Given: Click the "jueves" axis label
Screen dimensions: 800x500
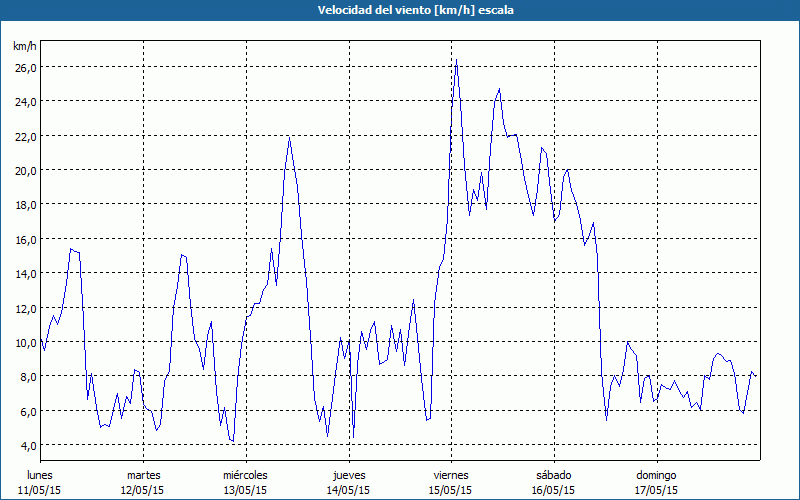Looking at the screenshot, I should coord(348,474).
